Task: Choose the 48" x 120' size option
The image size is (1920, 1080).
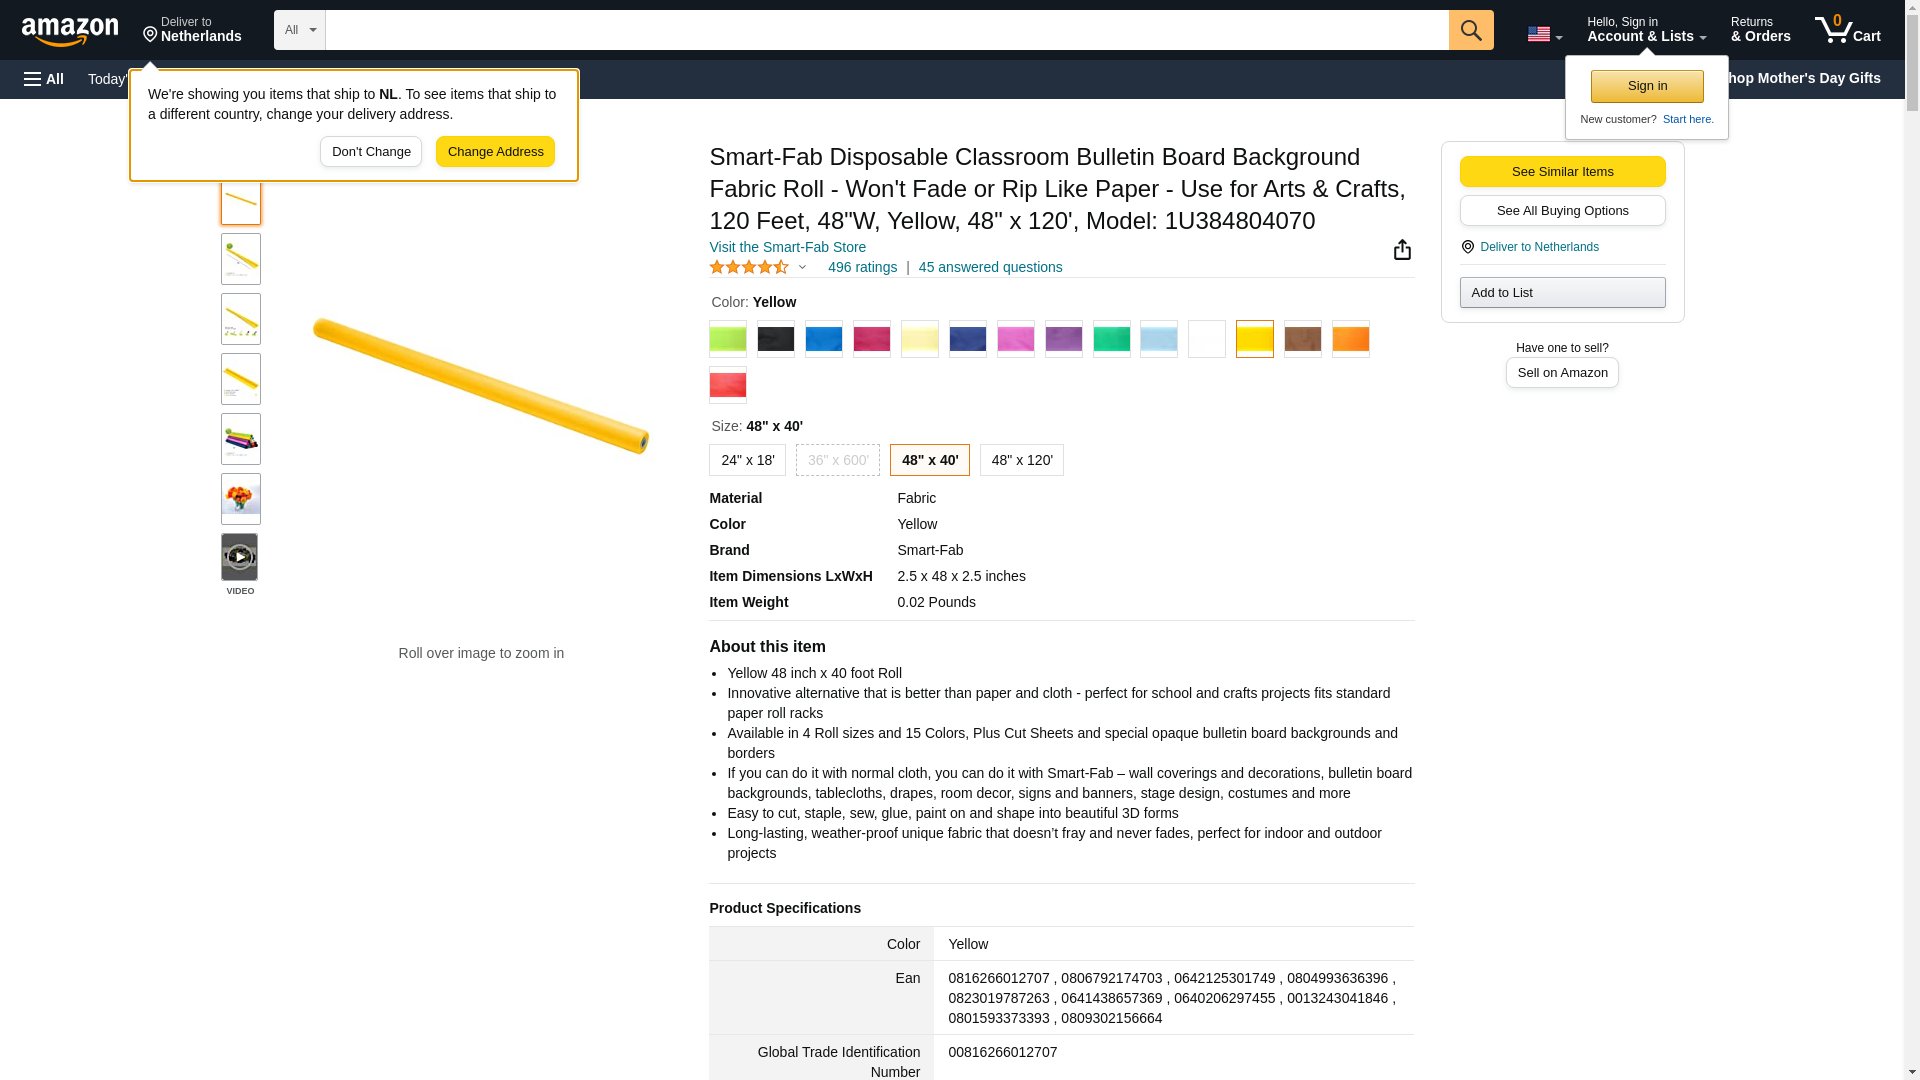Action: point(1021,460)
